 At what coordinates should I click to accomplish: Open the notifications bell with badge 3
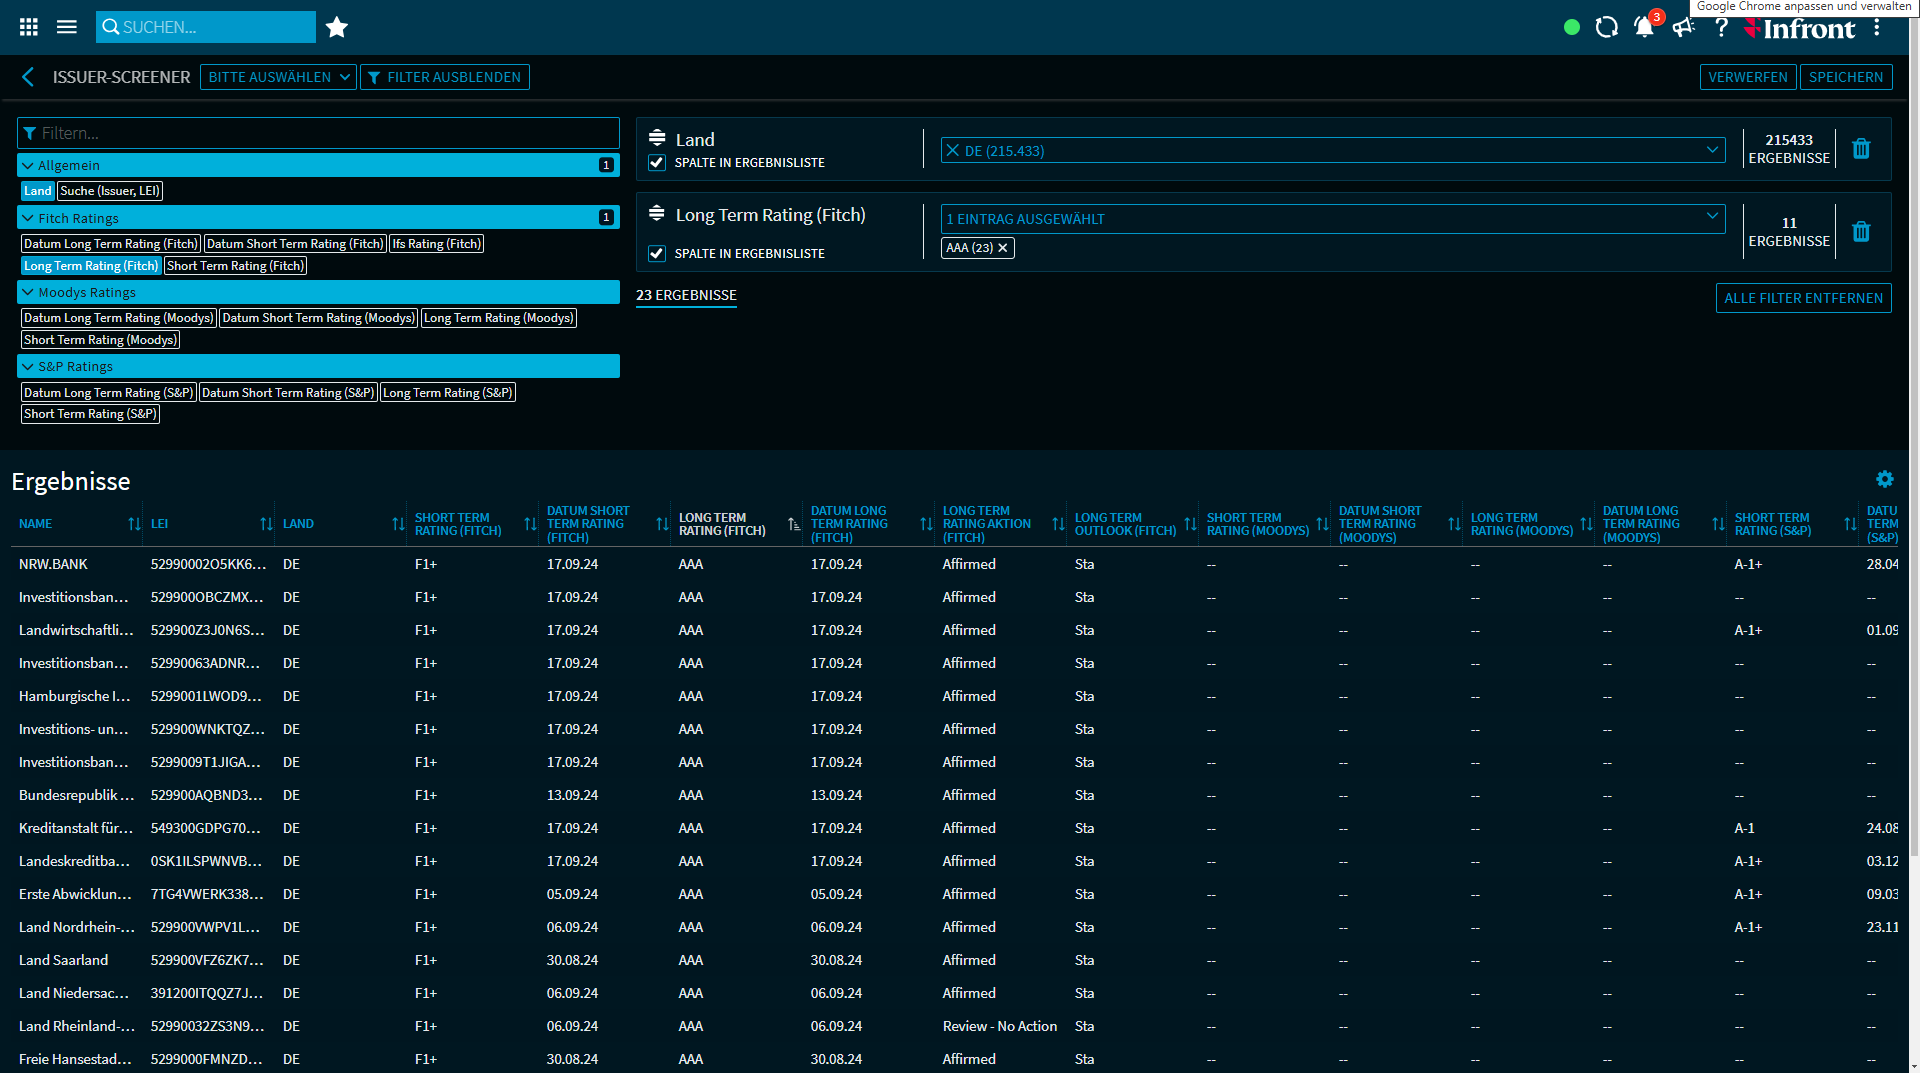1644,28
